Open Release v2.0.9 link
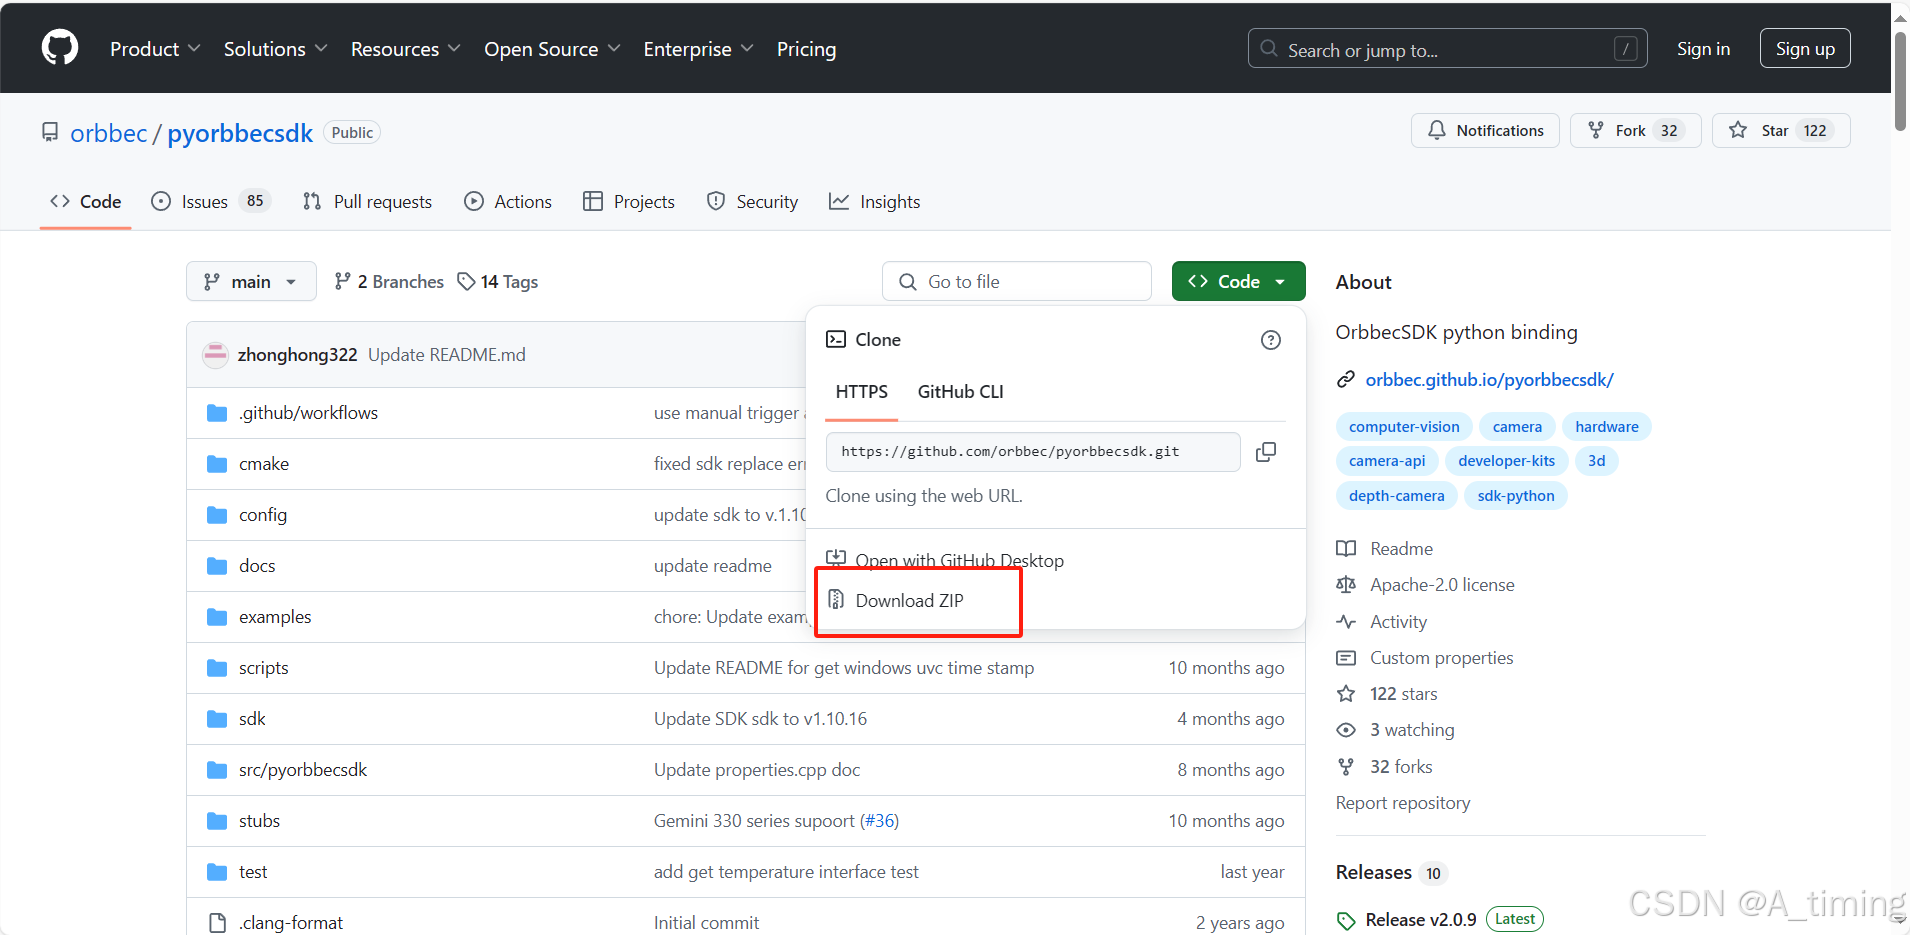Viewport: 1910px width, 935px height. 1420,920
